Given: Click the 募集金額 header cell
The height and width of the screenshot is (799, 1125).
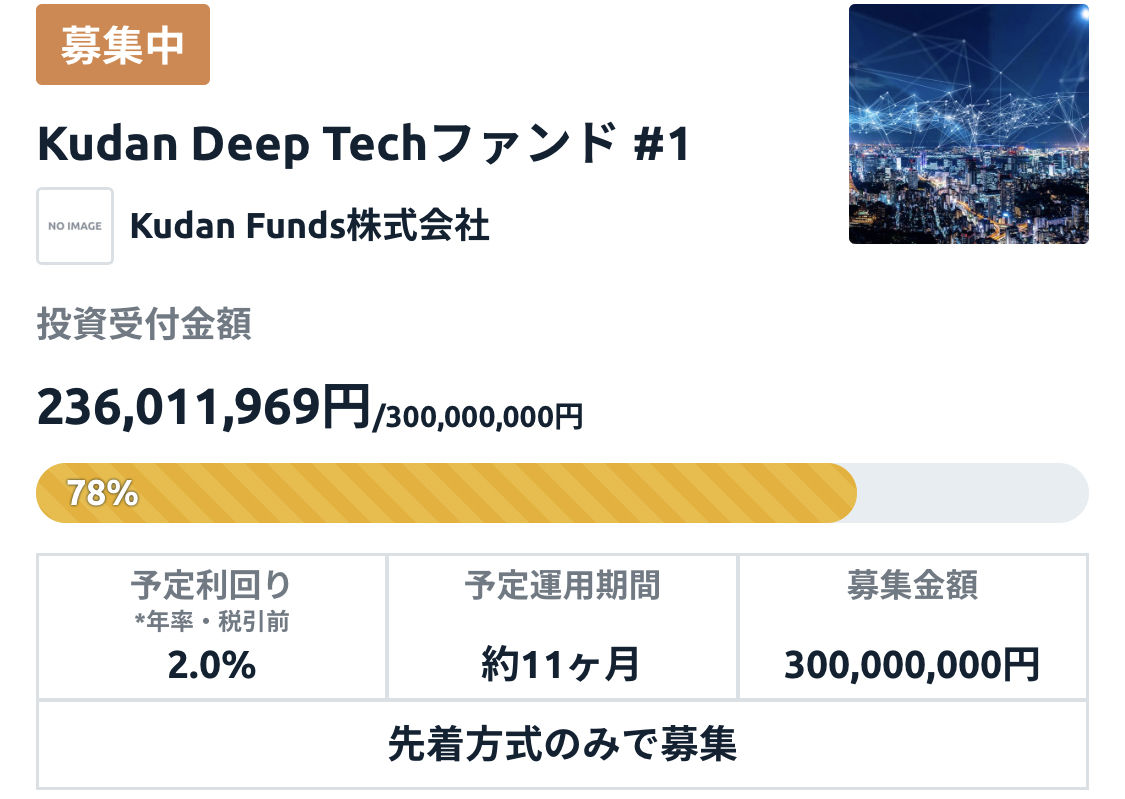Looking at the screenshot, I should coord(912,585).
